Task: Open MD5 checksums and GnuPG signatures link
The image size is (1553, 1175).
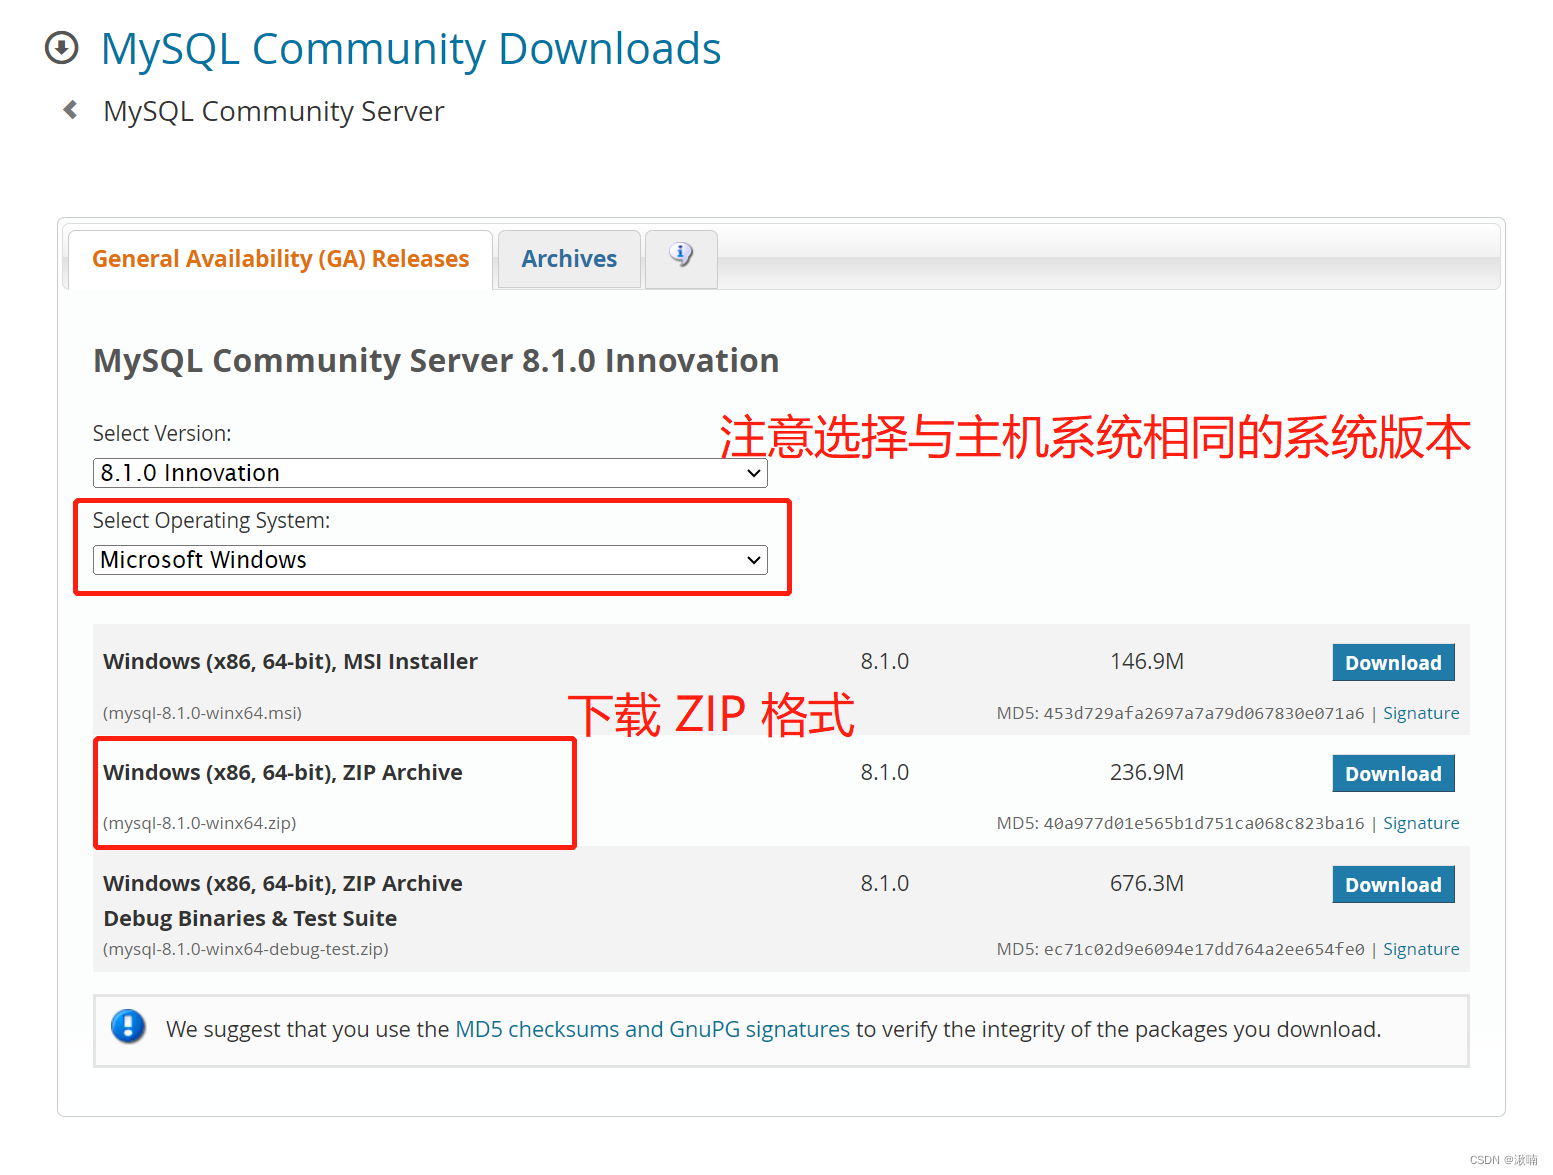Action: click(652, 1029)
